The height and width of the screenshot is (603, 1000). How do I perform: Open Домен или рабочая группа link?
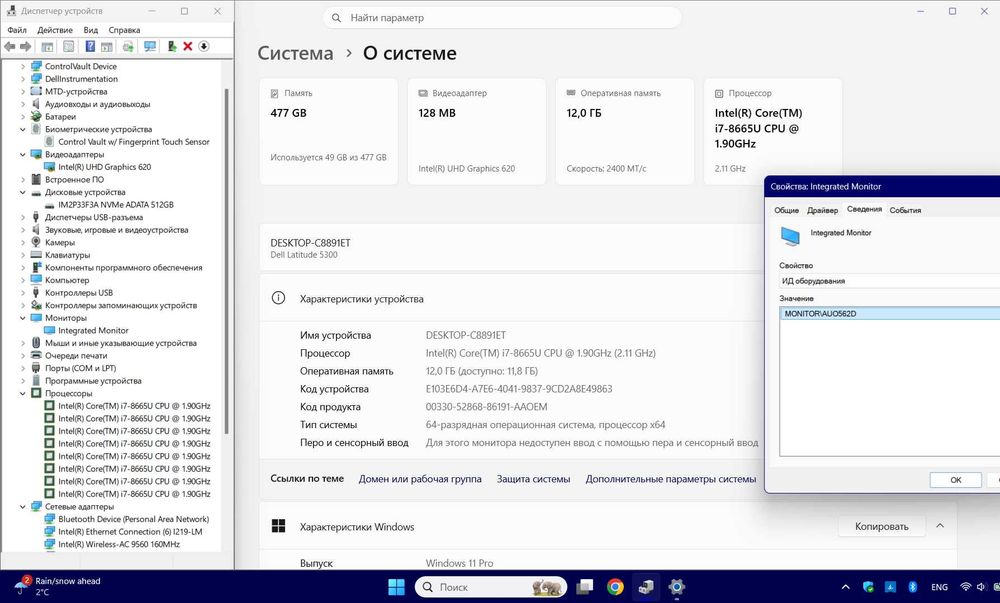pyautogui.click(x=420, y=479)
